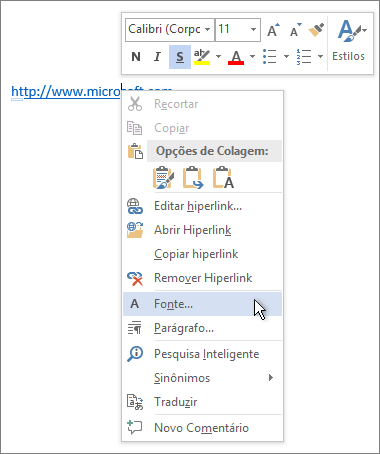Select Pesquisa Inteligente menu entry
380x454 pixels.
(x=202, y=354)
